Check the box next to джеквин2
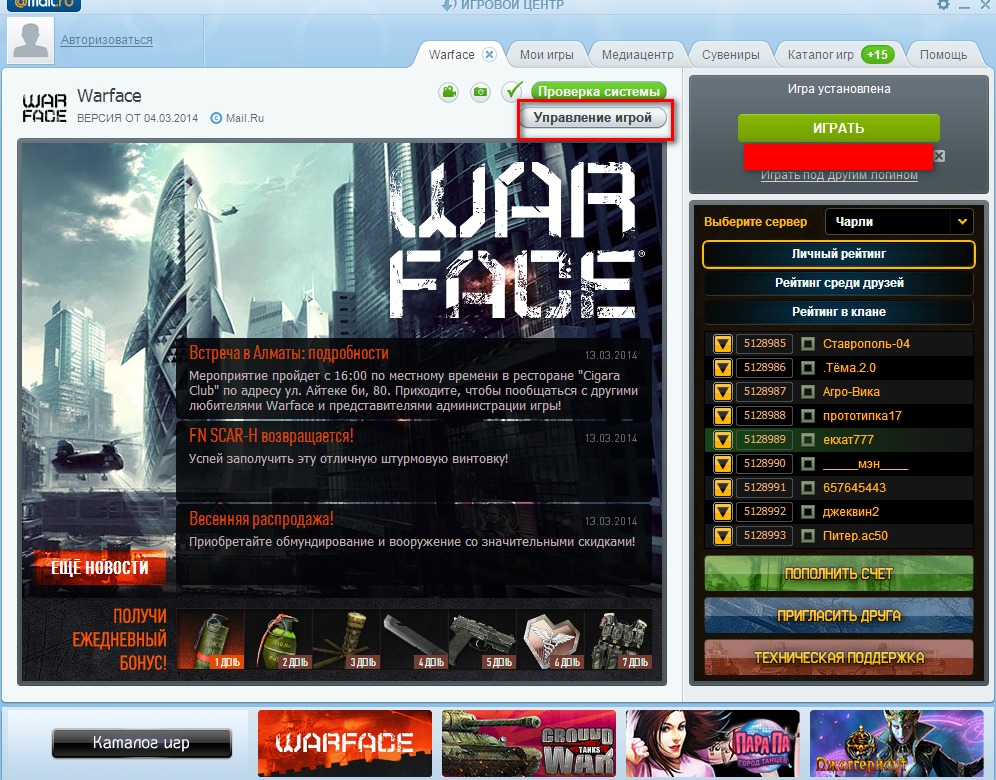 click(808, 512)
